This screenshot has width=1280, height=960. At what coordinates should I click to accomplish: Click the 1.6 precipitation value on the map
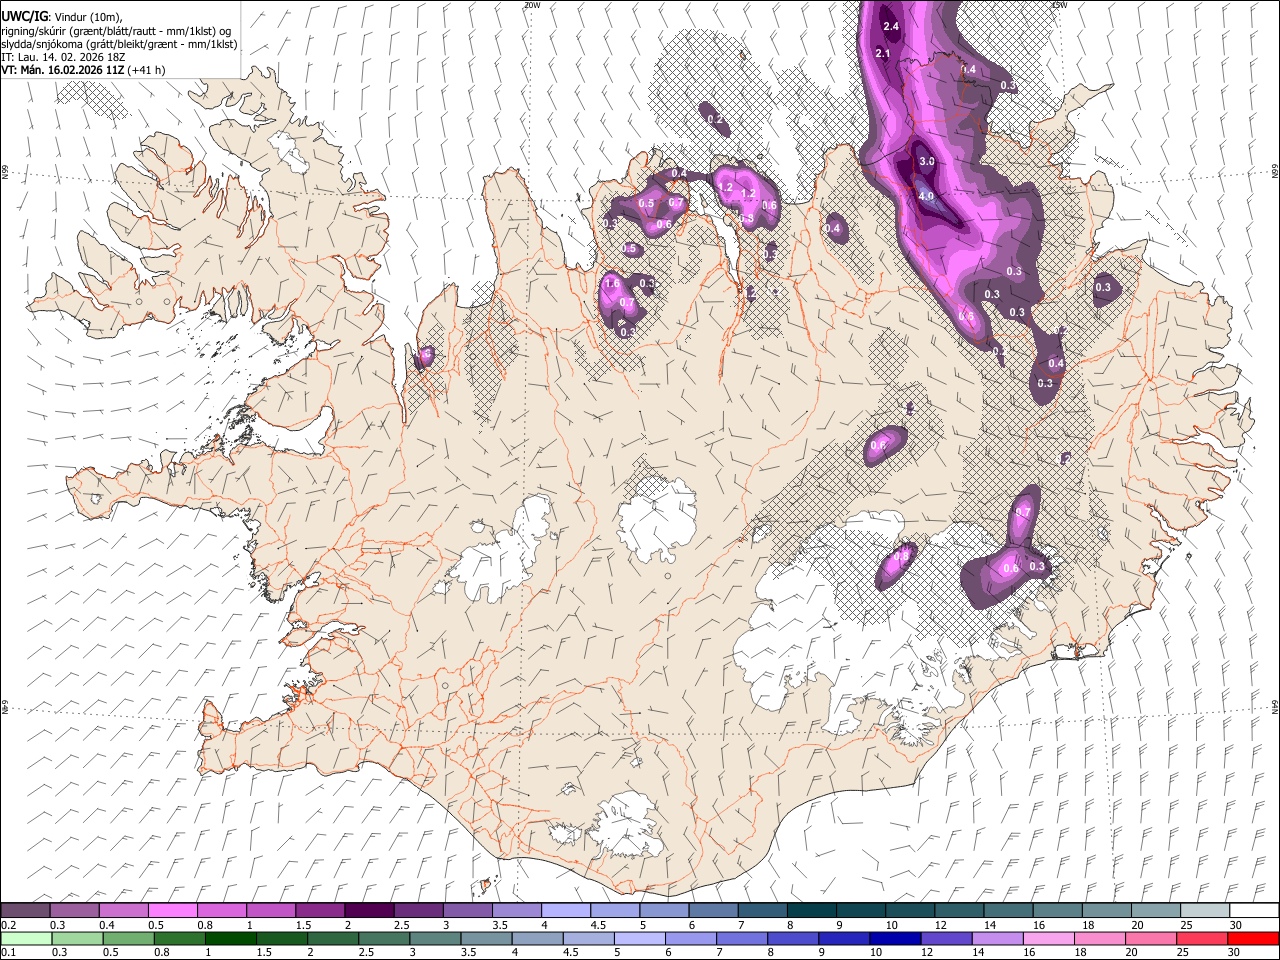(x=613, y=284)
